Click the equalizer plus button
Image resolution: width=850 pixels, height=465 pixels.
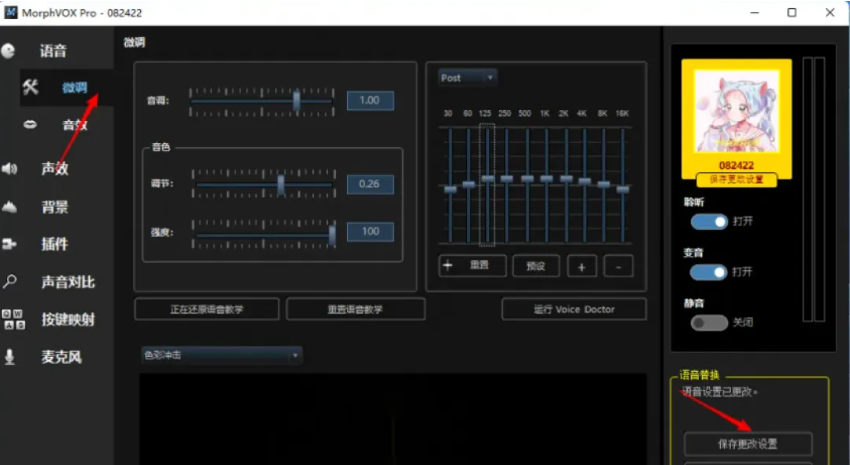[582, 266]
